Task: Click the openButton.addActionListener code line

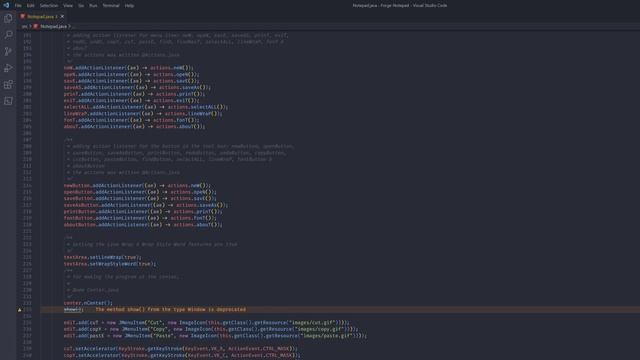Action: (x=140, y=192)
